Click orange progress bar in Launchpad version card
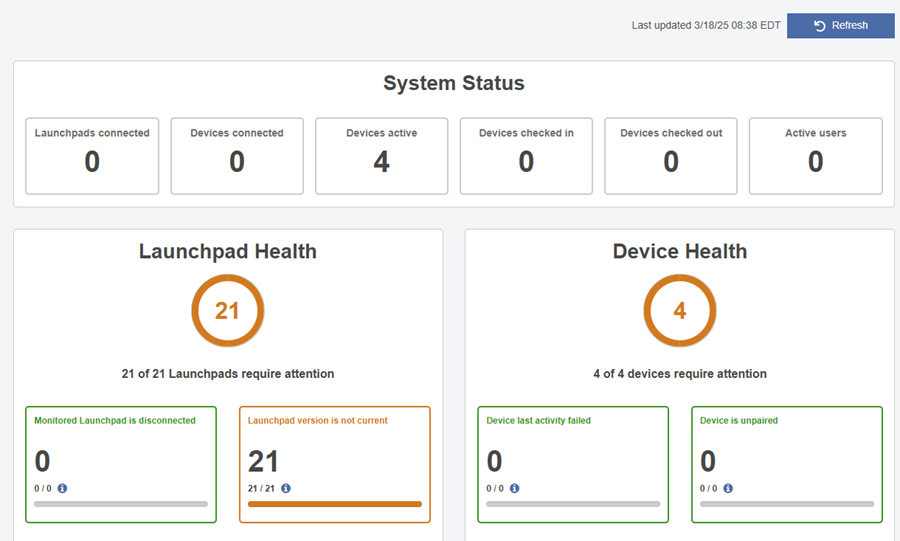This screenshot has height=541, width=900. pos(335,504)
